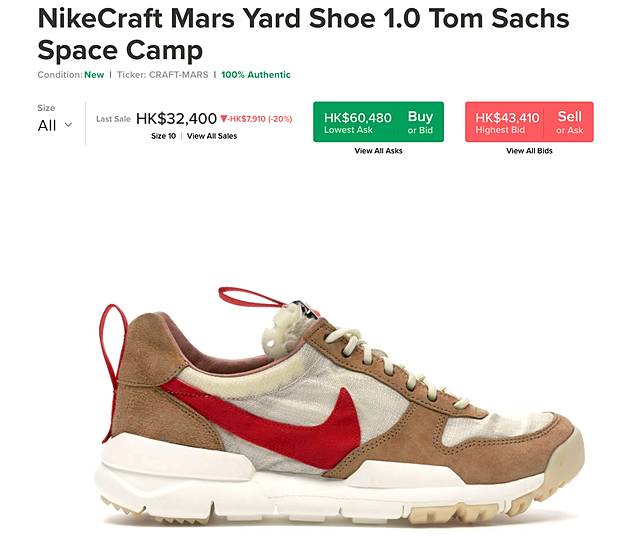Screen dimensions: 644x540
Task: Click the Condition New label
Action: [x=71, y=75]
